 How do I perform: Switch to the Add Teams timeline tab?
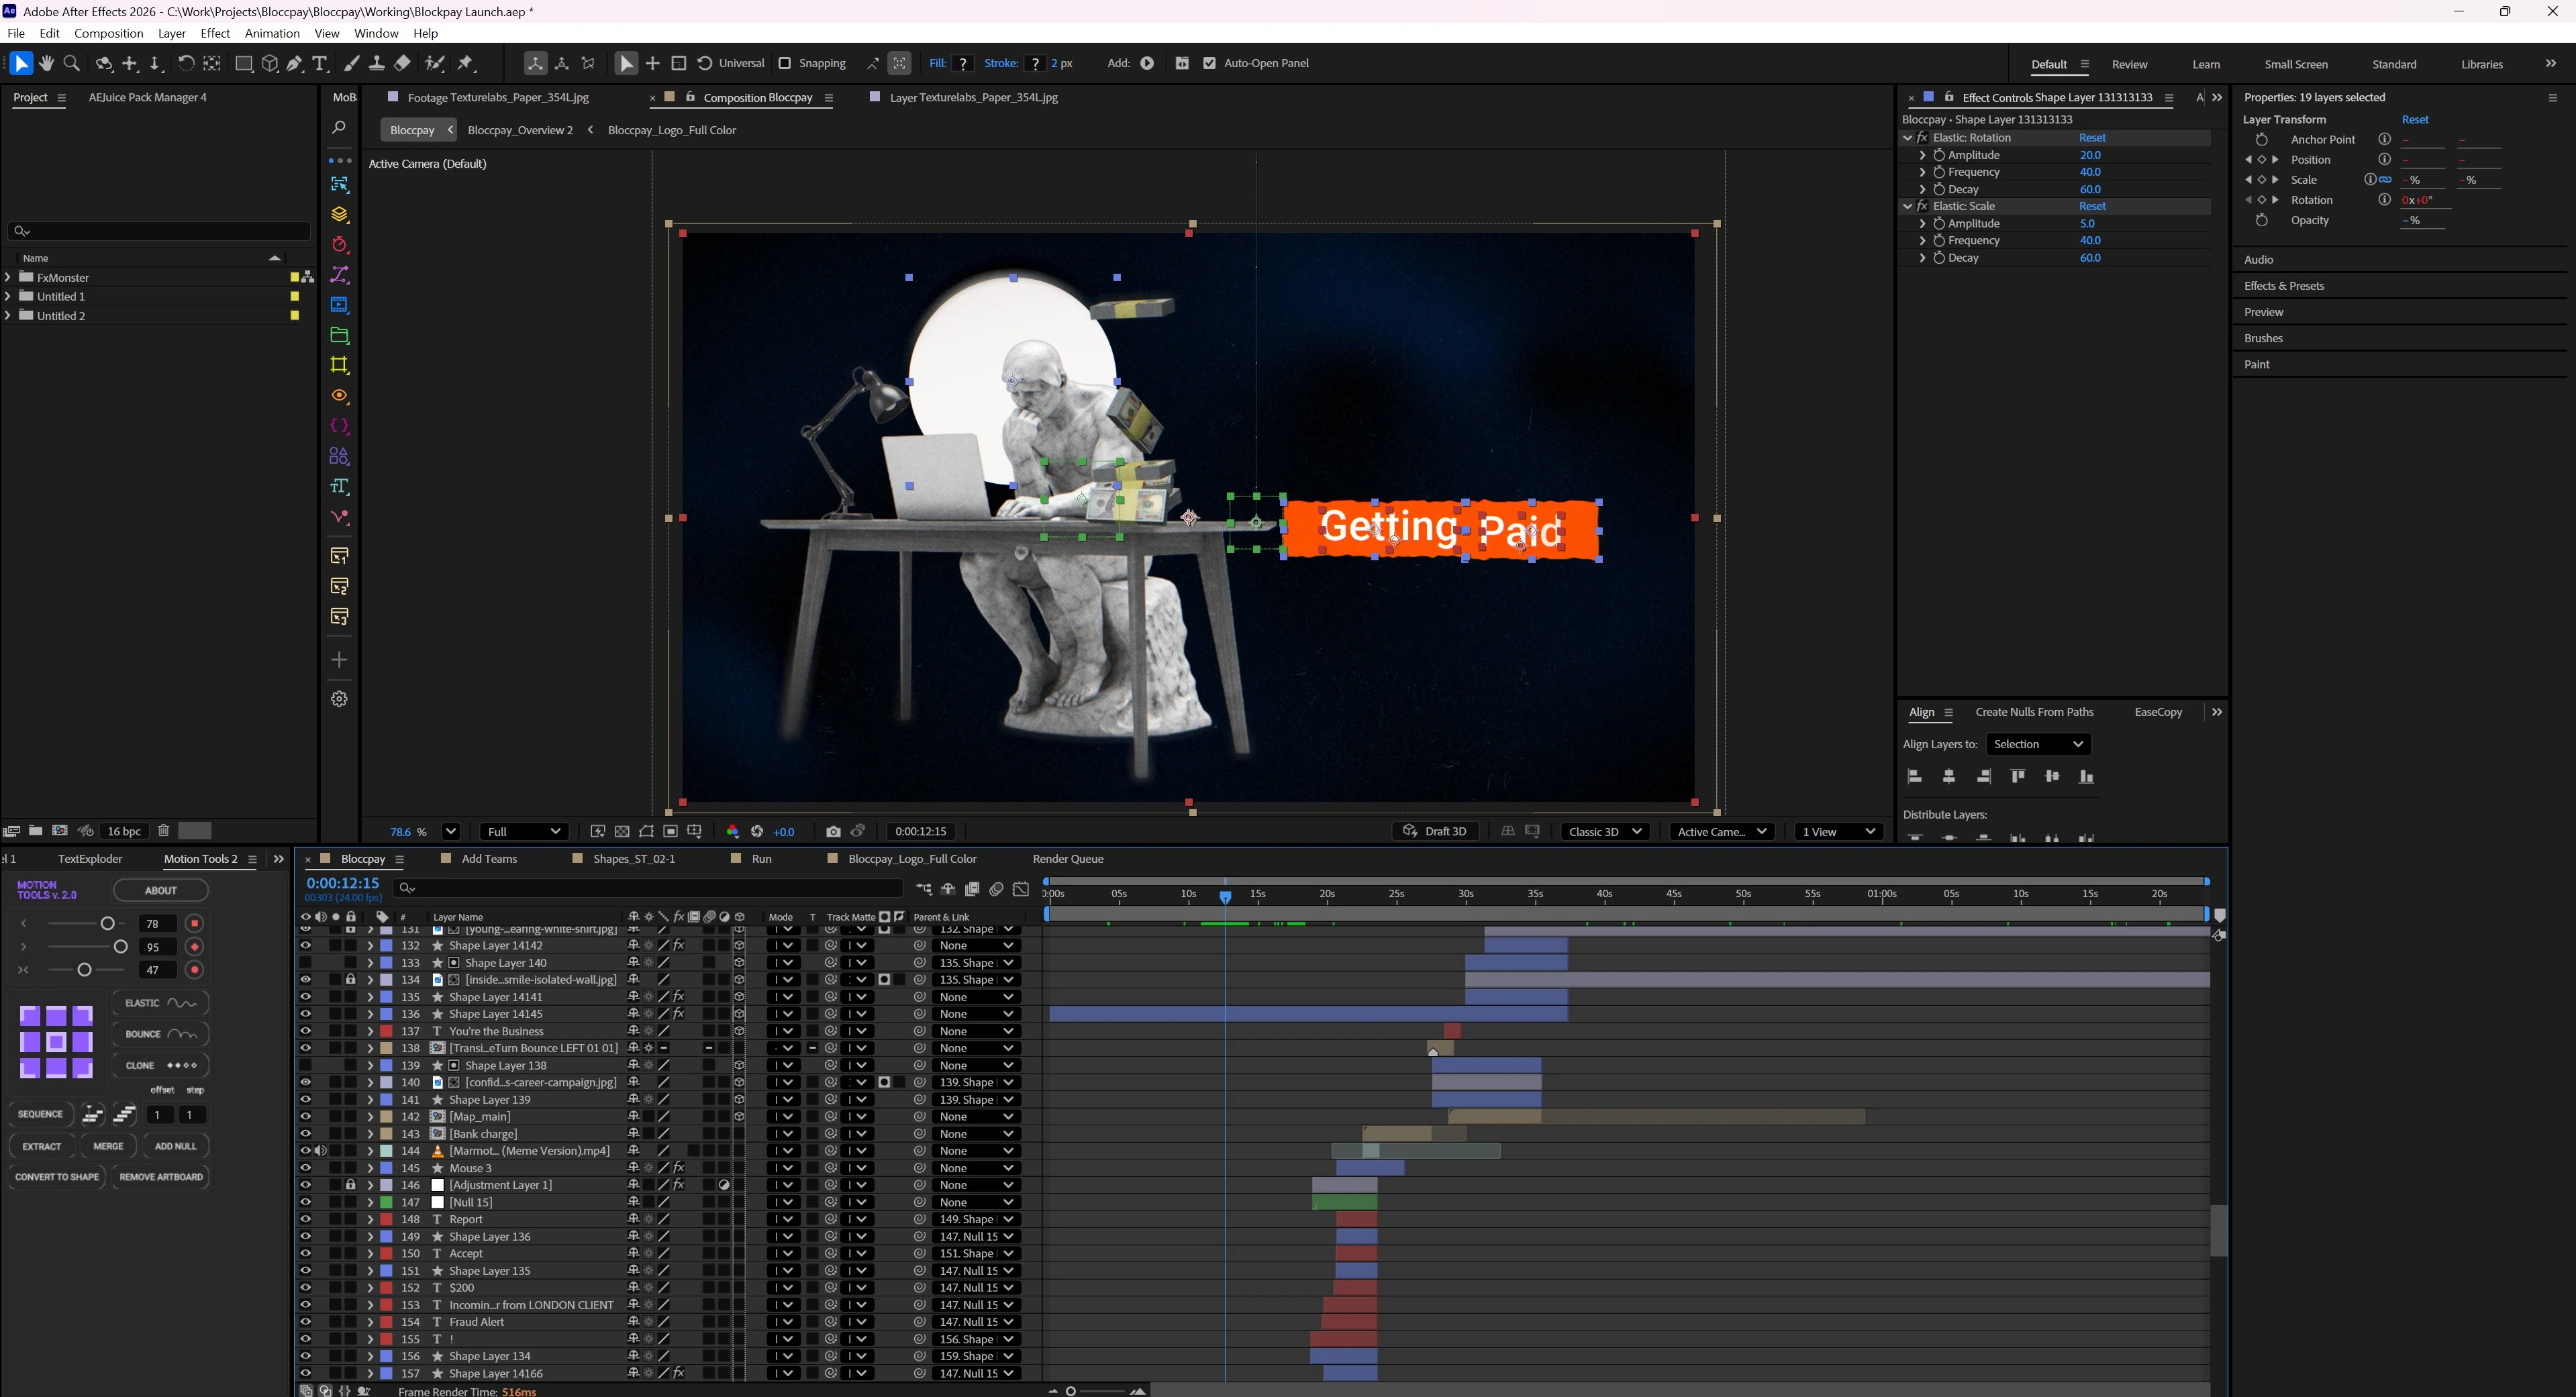pos(489,858)
